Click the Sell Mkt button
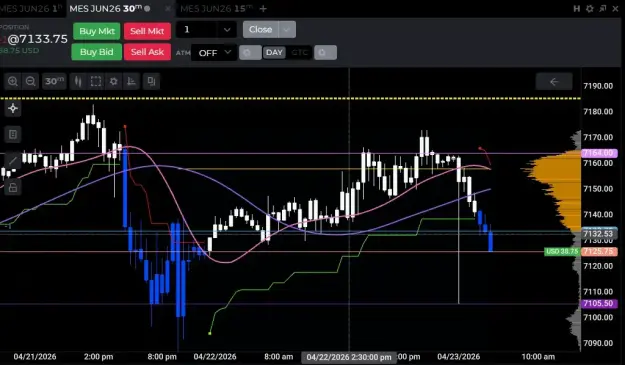This screenshot has width=625, height=365. point(147,31)
